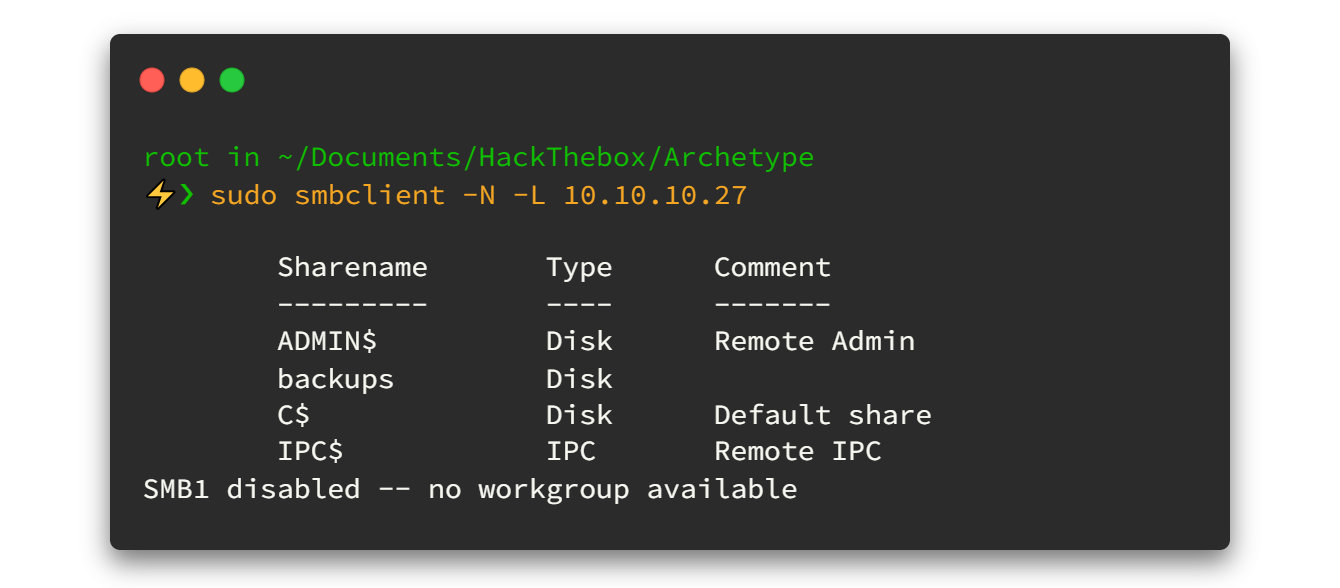Click the "SMB1 disabled" message line
Viewport: 1340px width, 588px height.
click(x=470, y=489)
